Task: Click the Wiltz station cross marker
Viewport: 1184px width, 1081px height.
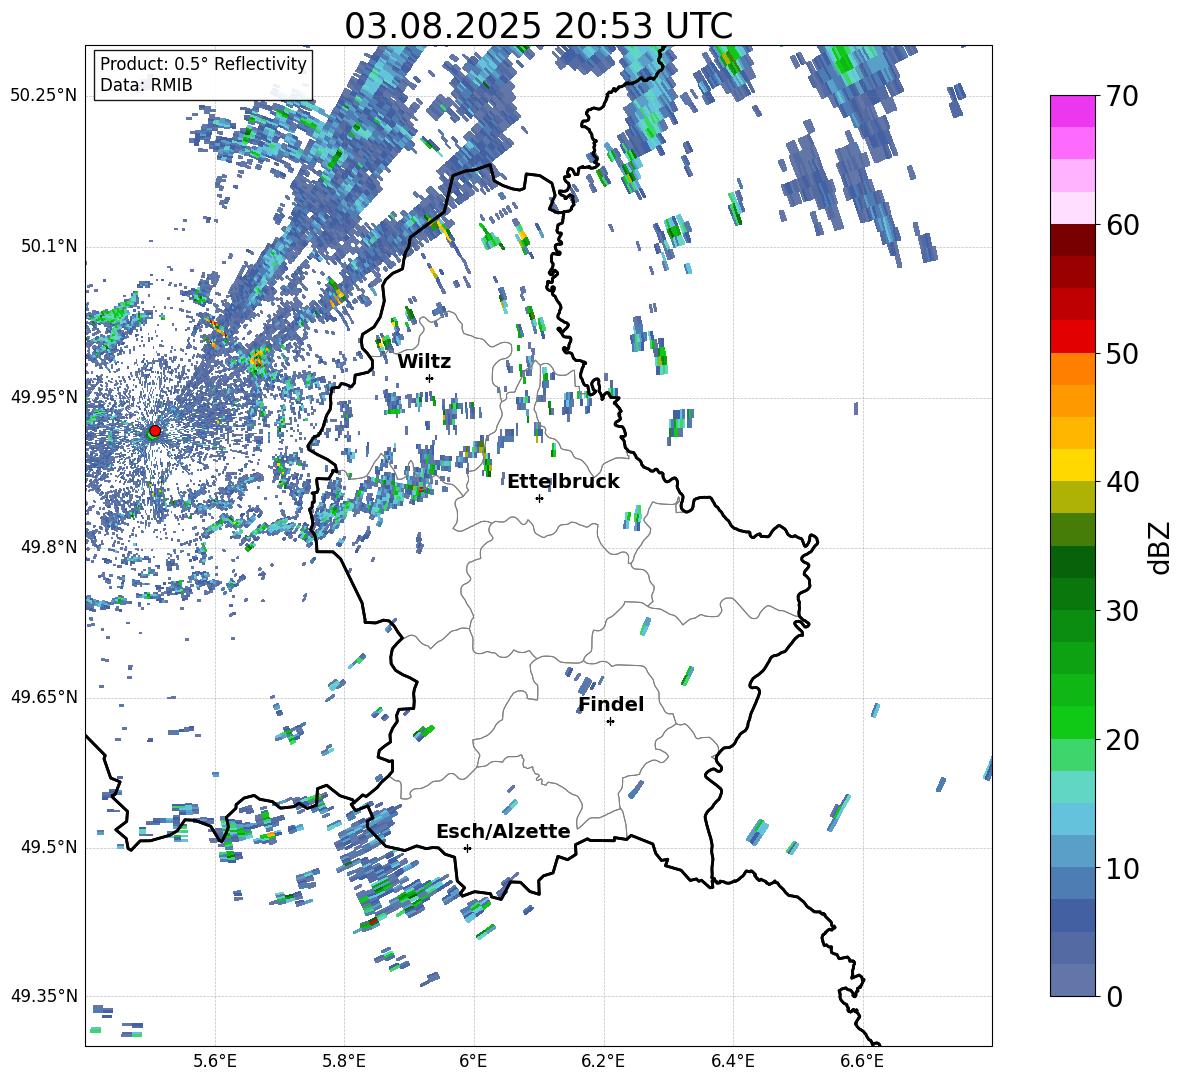Action: 430,378
